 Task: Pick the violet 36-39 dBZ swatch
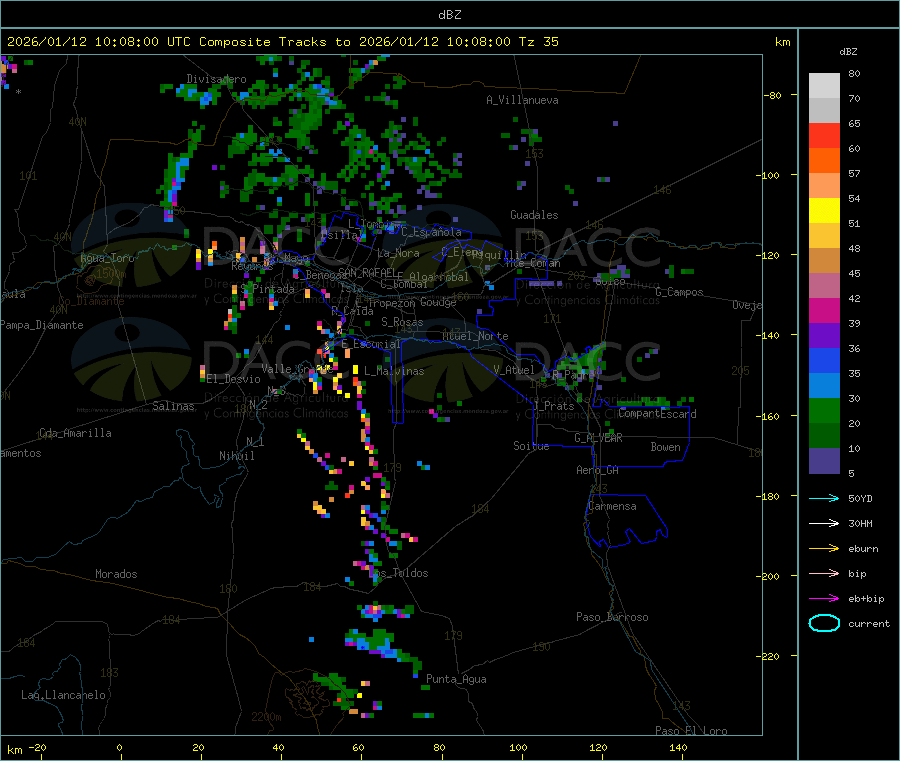point(824,336)
